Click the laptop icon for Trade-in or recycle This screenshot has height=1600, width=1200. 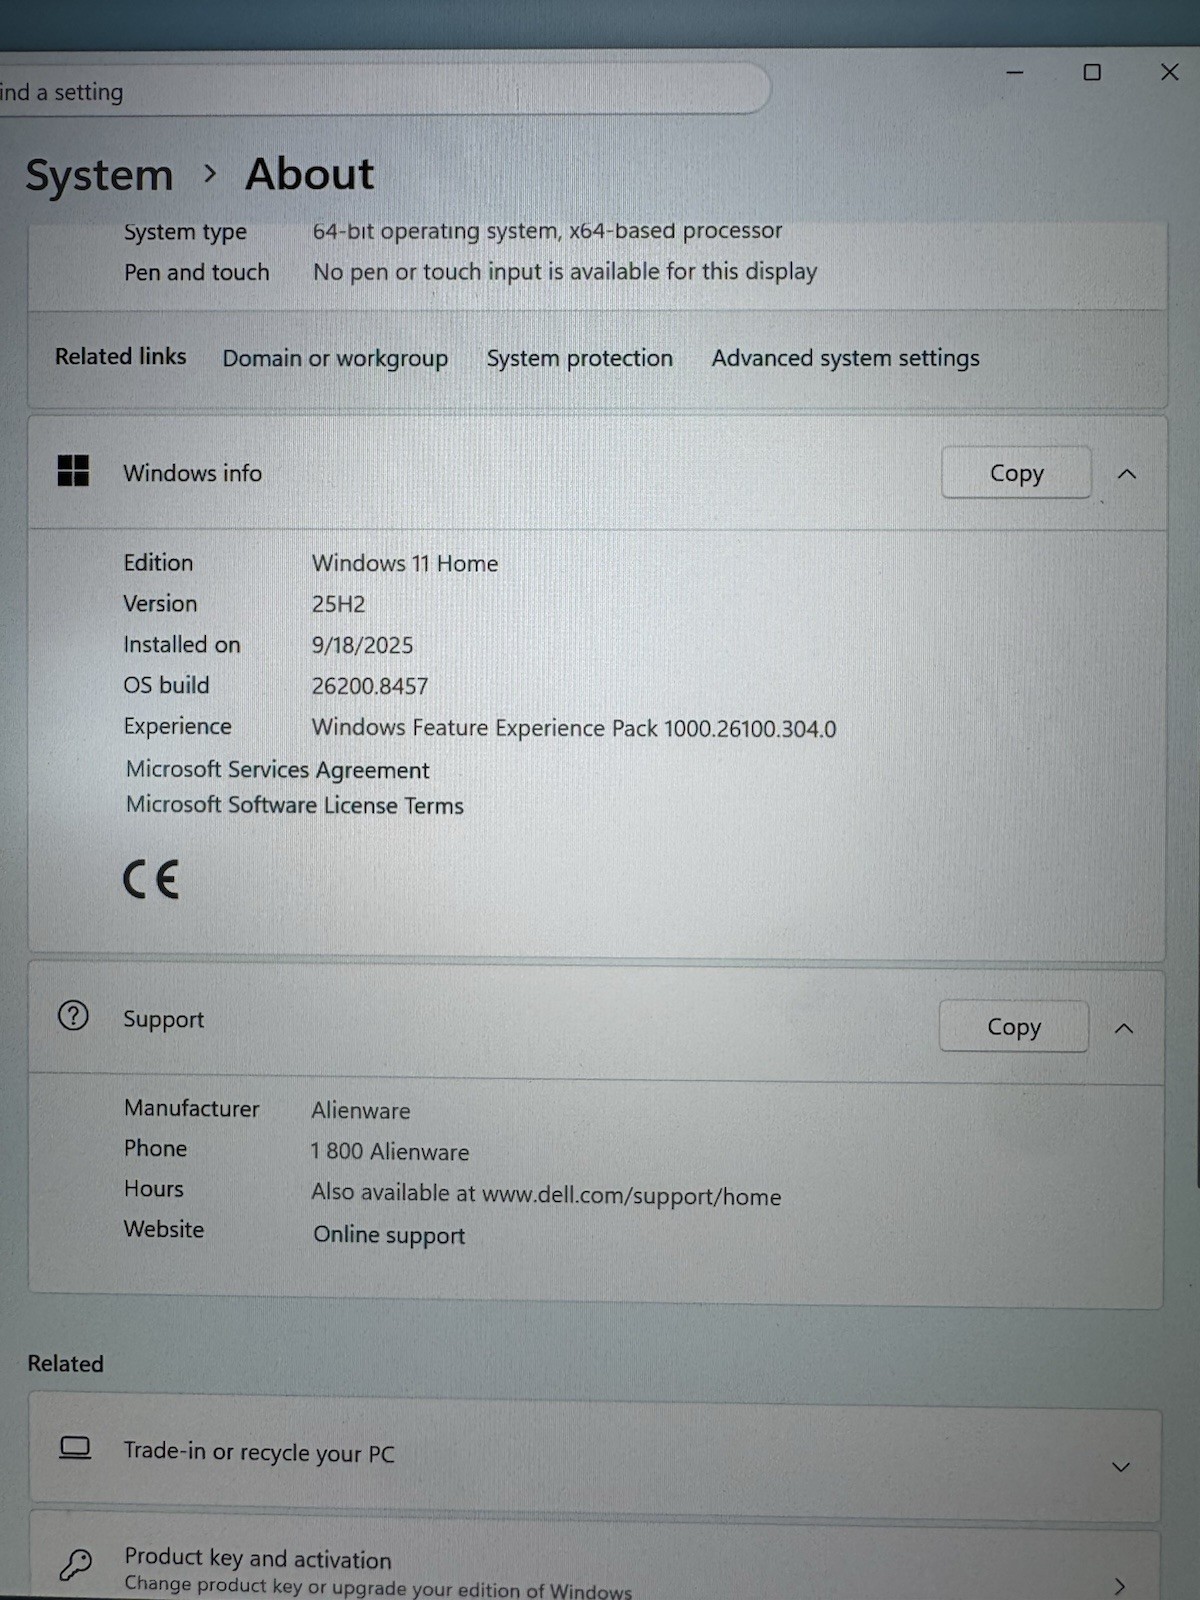click(75, 1448)
